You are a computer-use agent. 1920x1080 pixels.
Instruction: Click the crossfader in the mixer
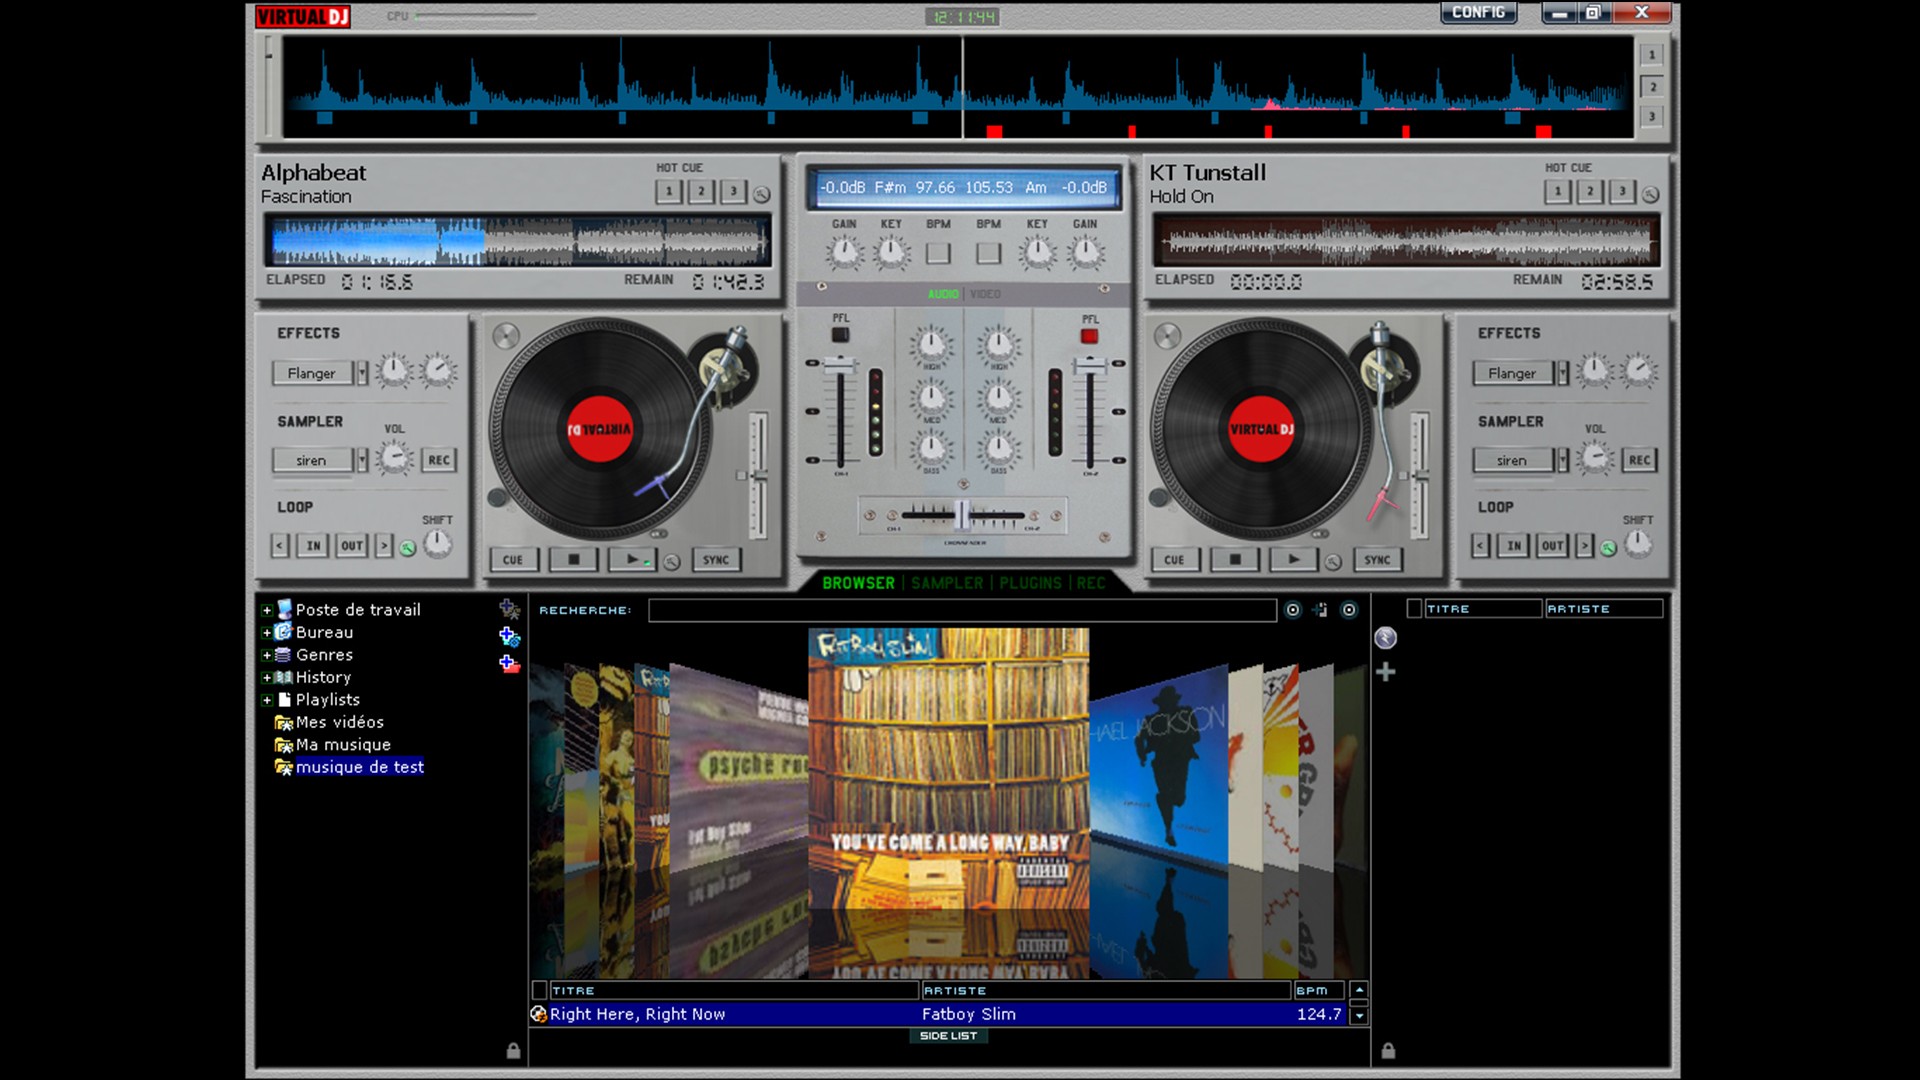point(961,513)
